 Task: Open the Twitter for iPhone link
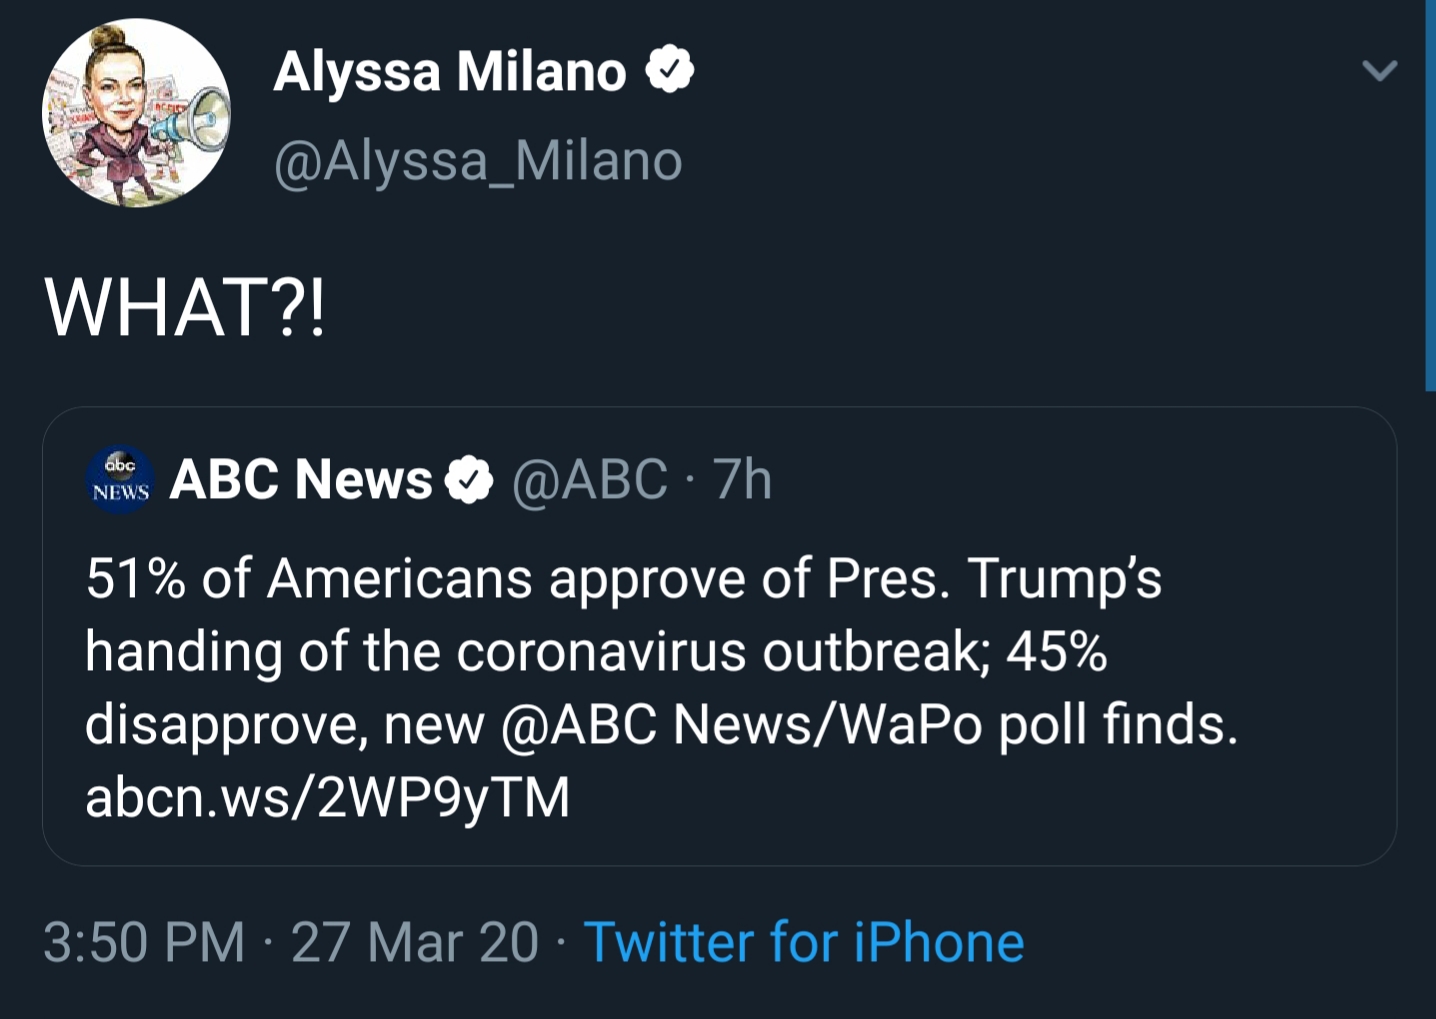(804, 943)
